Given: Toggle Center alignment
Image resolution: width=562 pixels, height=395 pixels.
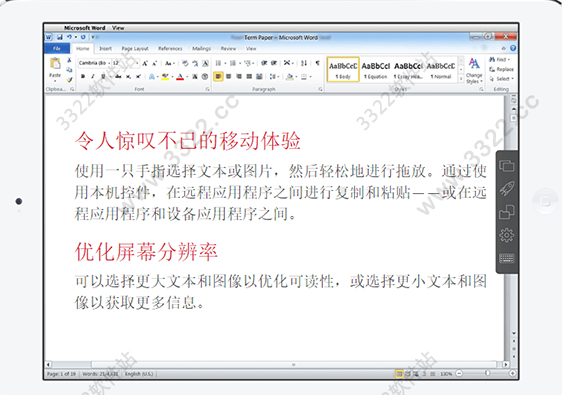Looking at the screenshot, I should [x=228, y=76].
